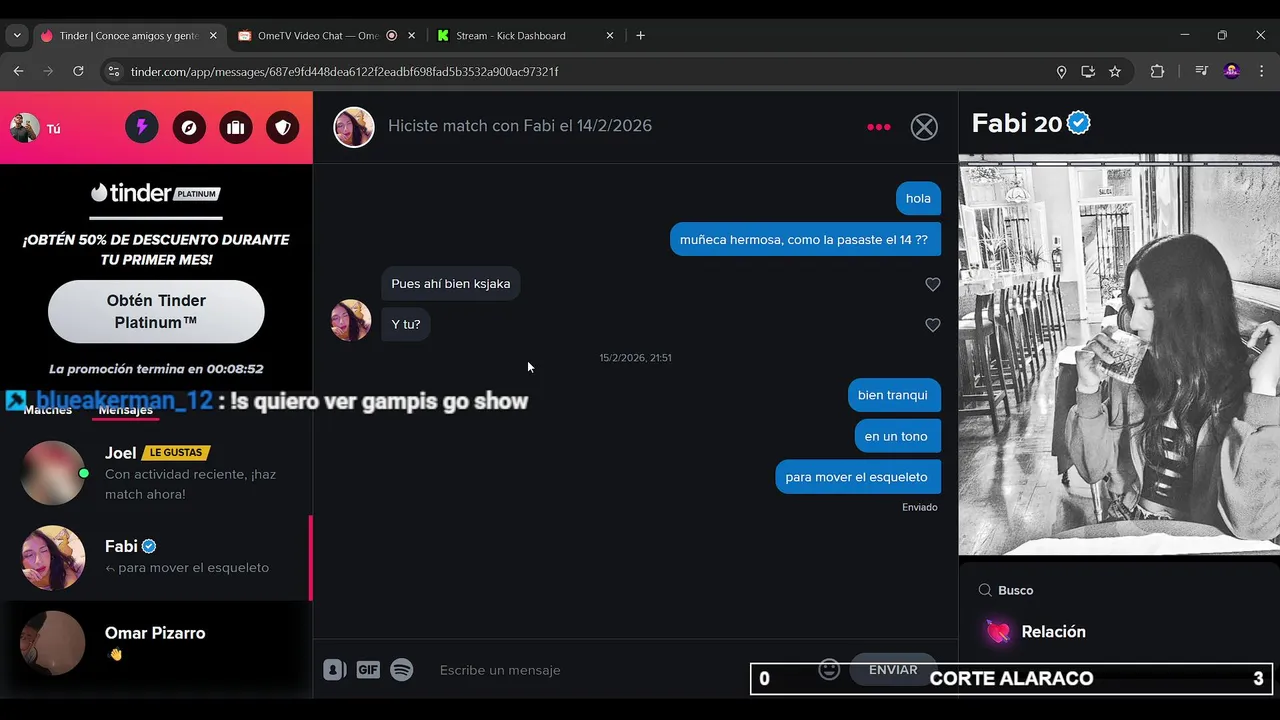Bookmark this page with the star icon
Screen dimensions: 1280x720
coord(1115,71)
